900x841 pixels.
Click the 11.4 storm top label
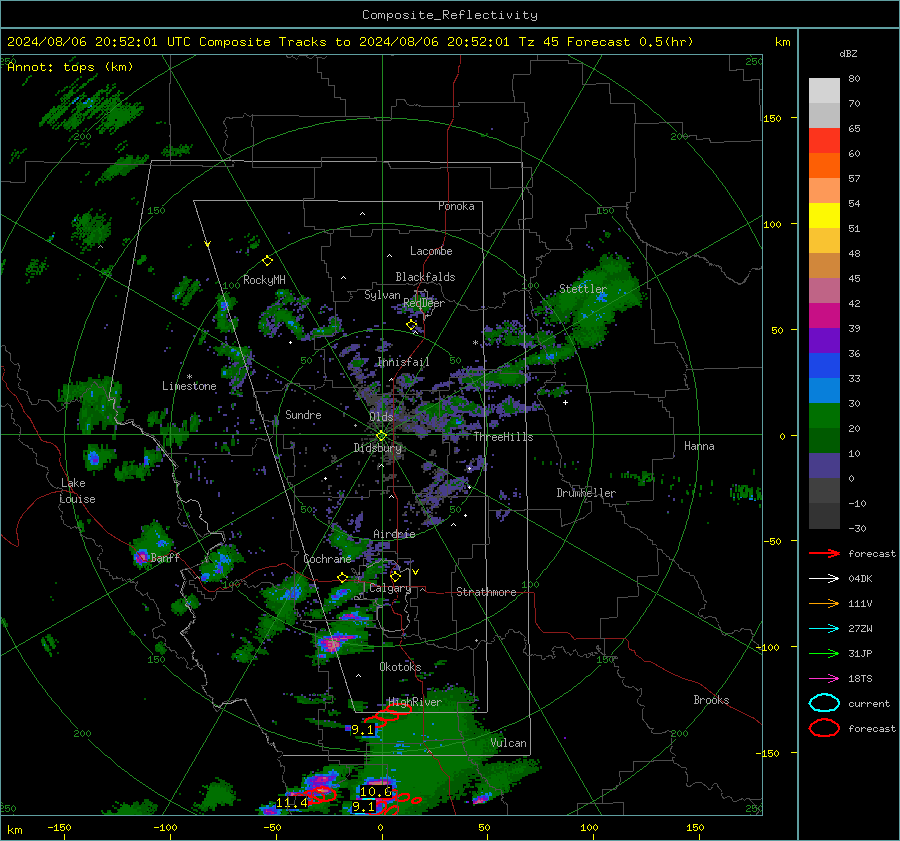coord(292,803)
